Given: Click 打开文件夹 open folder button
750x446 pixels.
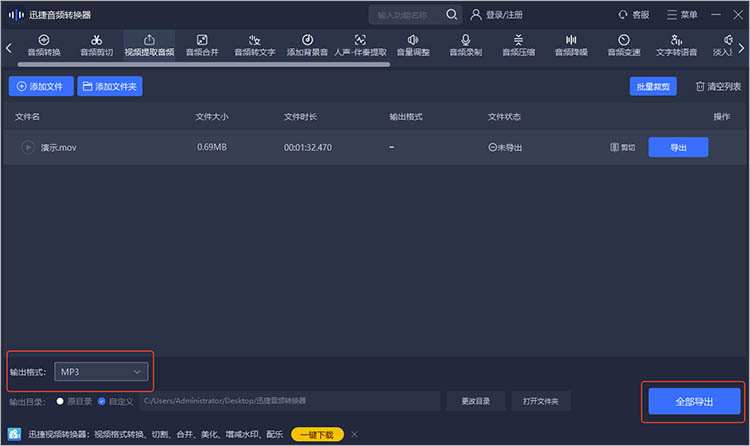Looking at the screenshot, I should 540,401.
